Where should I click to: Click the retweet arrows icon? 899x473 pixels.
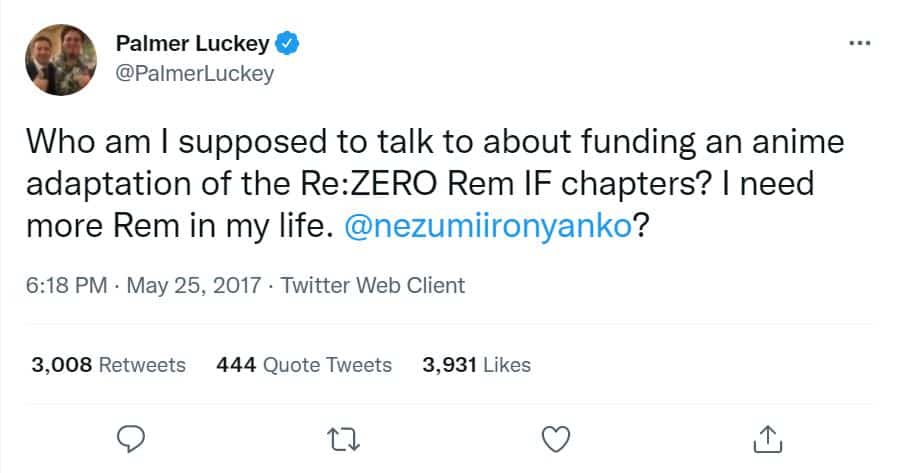click(345, 437)
